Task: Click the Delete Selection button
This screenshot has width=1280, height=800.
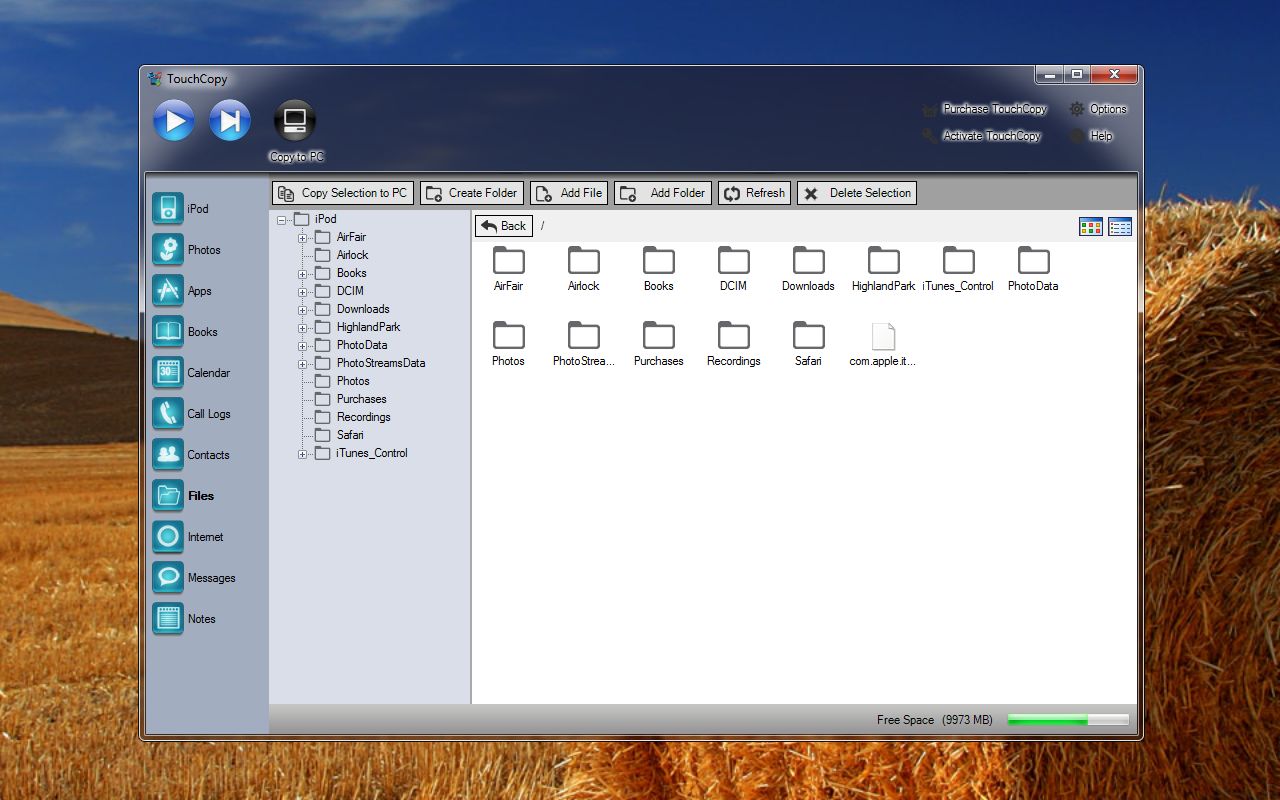Action: coord(857,193)
